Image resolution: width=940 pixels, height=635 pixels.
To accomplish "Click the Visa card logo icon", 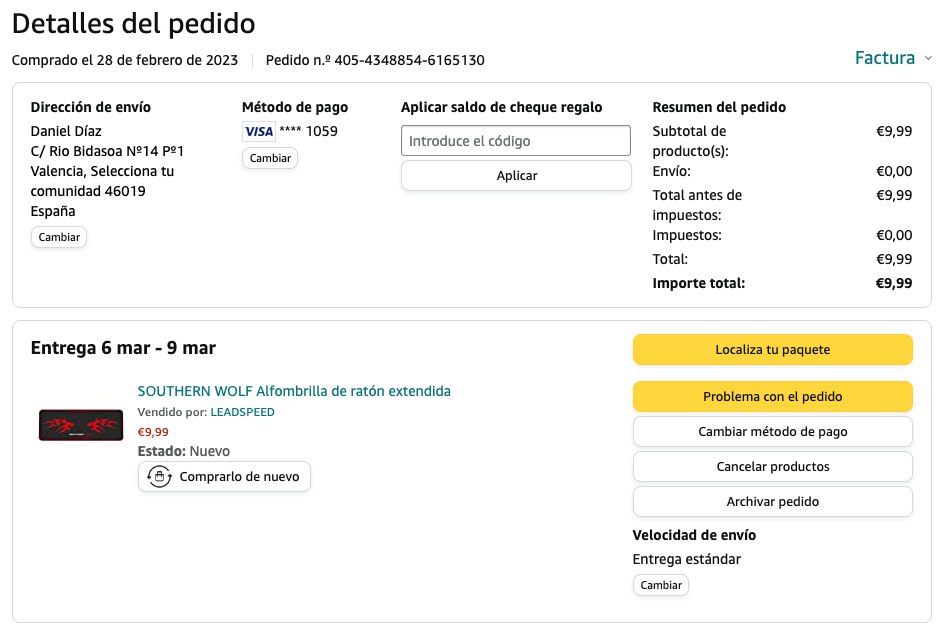I will coord(259,131).
